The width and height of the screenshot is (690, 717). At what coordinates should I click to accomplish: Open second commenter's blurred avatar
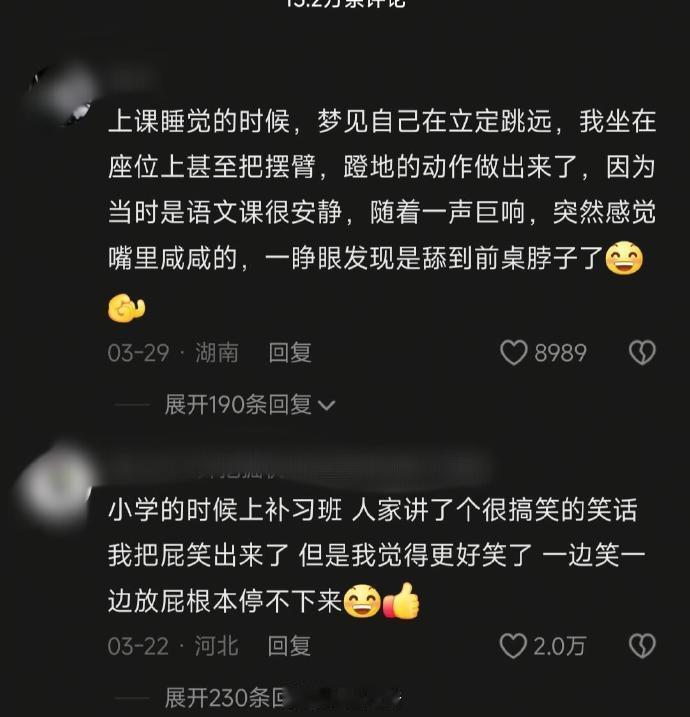point(54,487)
